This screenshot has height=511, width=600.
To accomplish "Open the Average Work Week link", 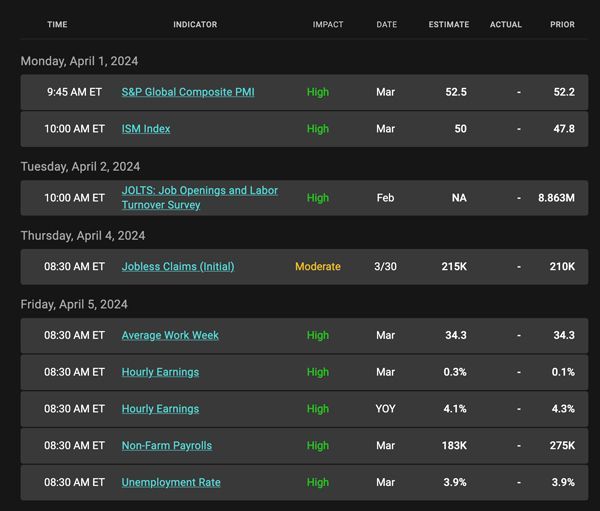I will 170,335.
